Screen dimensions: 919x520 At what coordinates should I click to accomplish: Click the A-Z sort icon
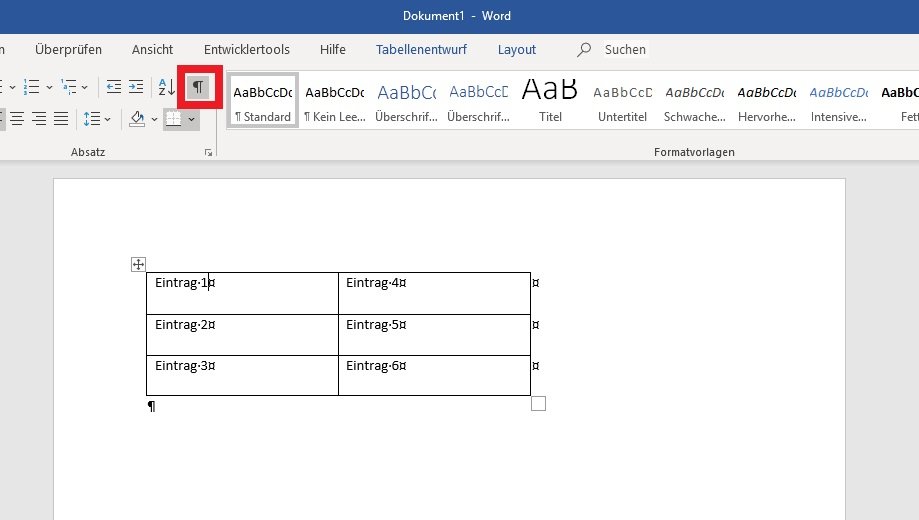pos(166,87)
